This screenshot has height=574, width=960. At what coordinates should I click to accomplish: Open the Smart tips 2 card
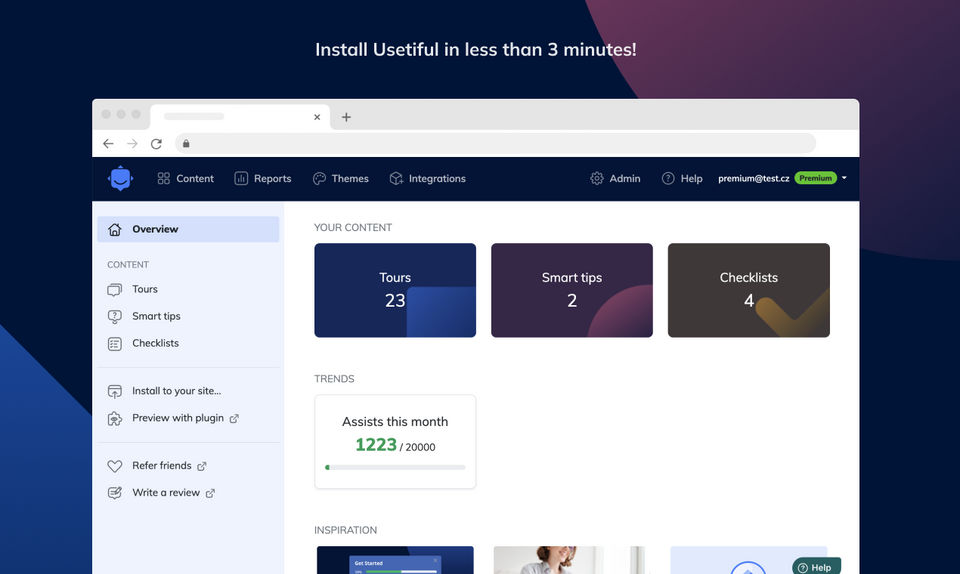pos(572,290)
